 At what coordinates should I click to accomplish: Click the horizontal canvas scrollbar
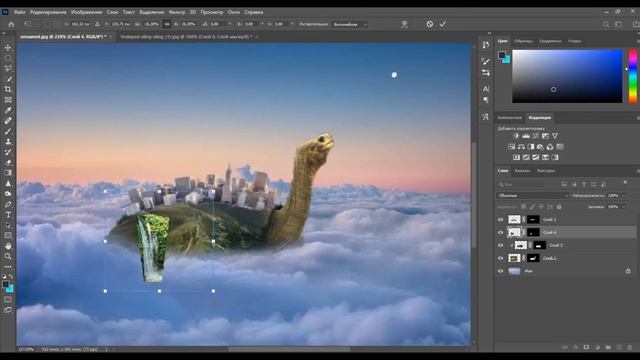point(289,349)
